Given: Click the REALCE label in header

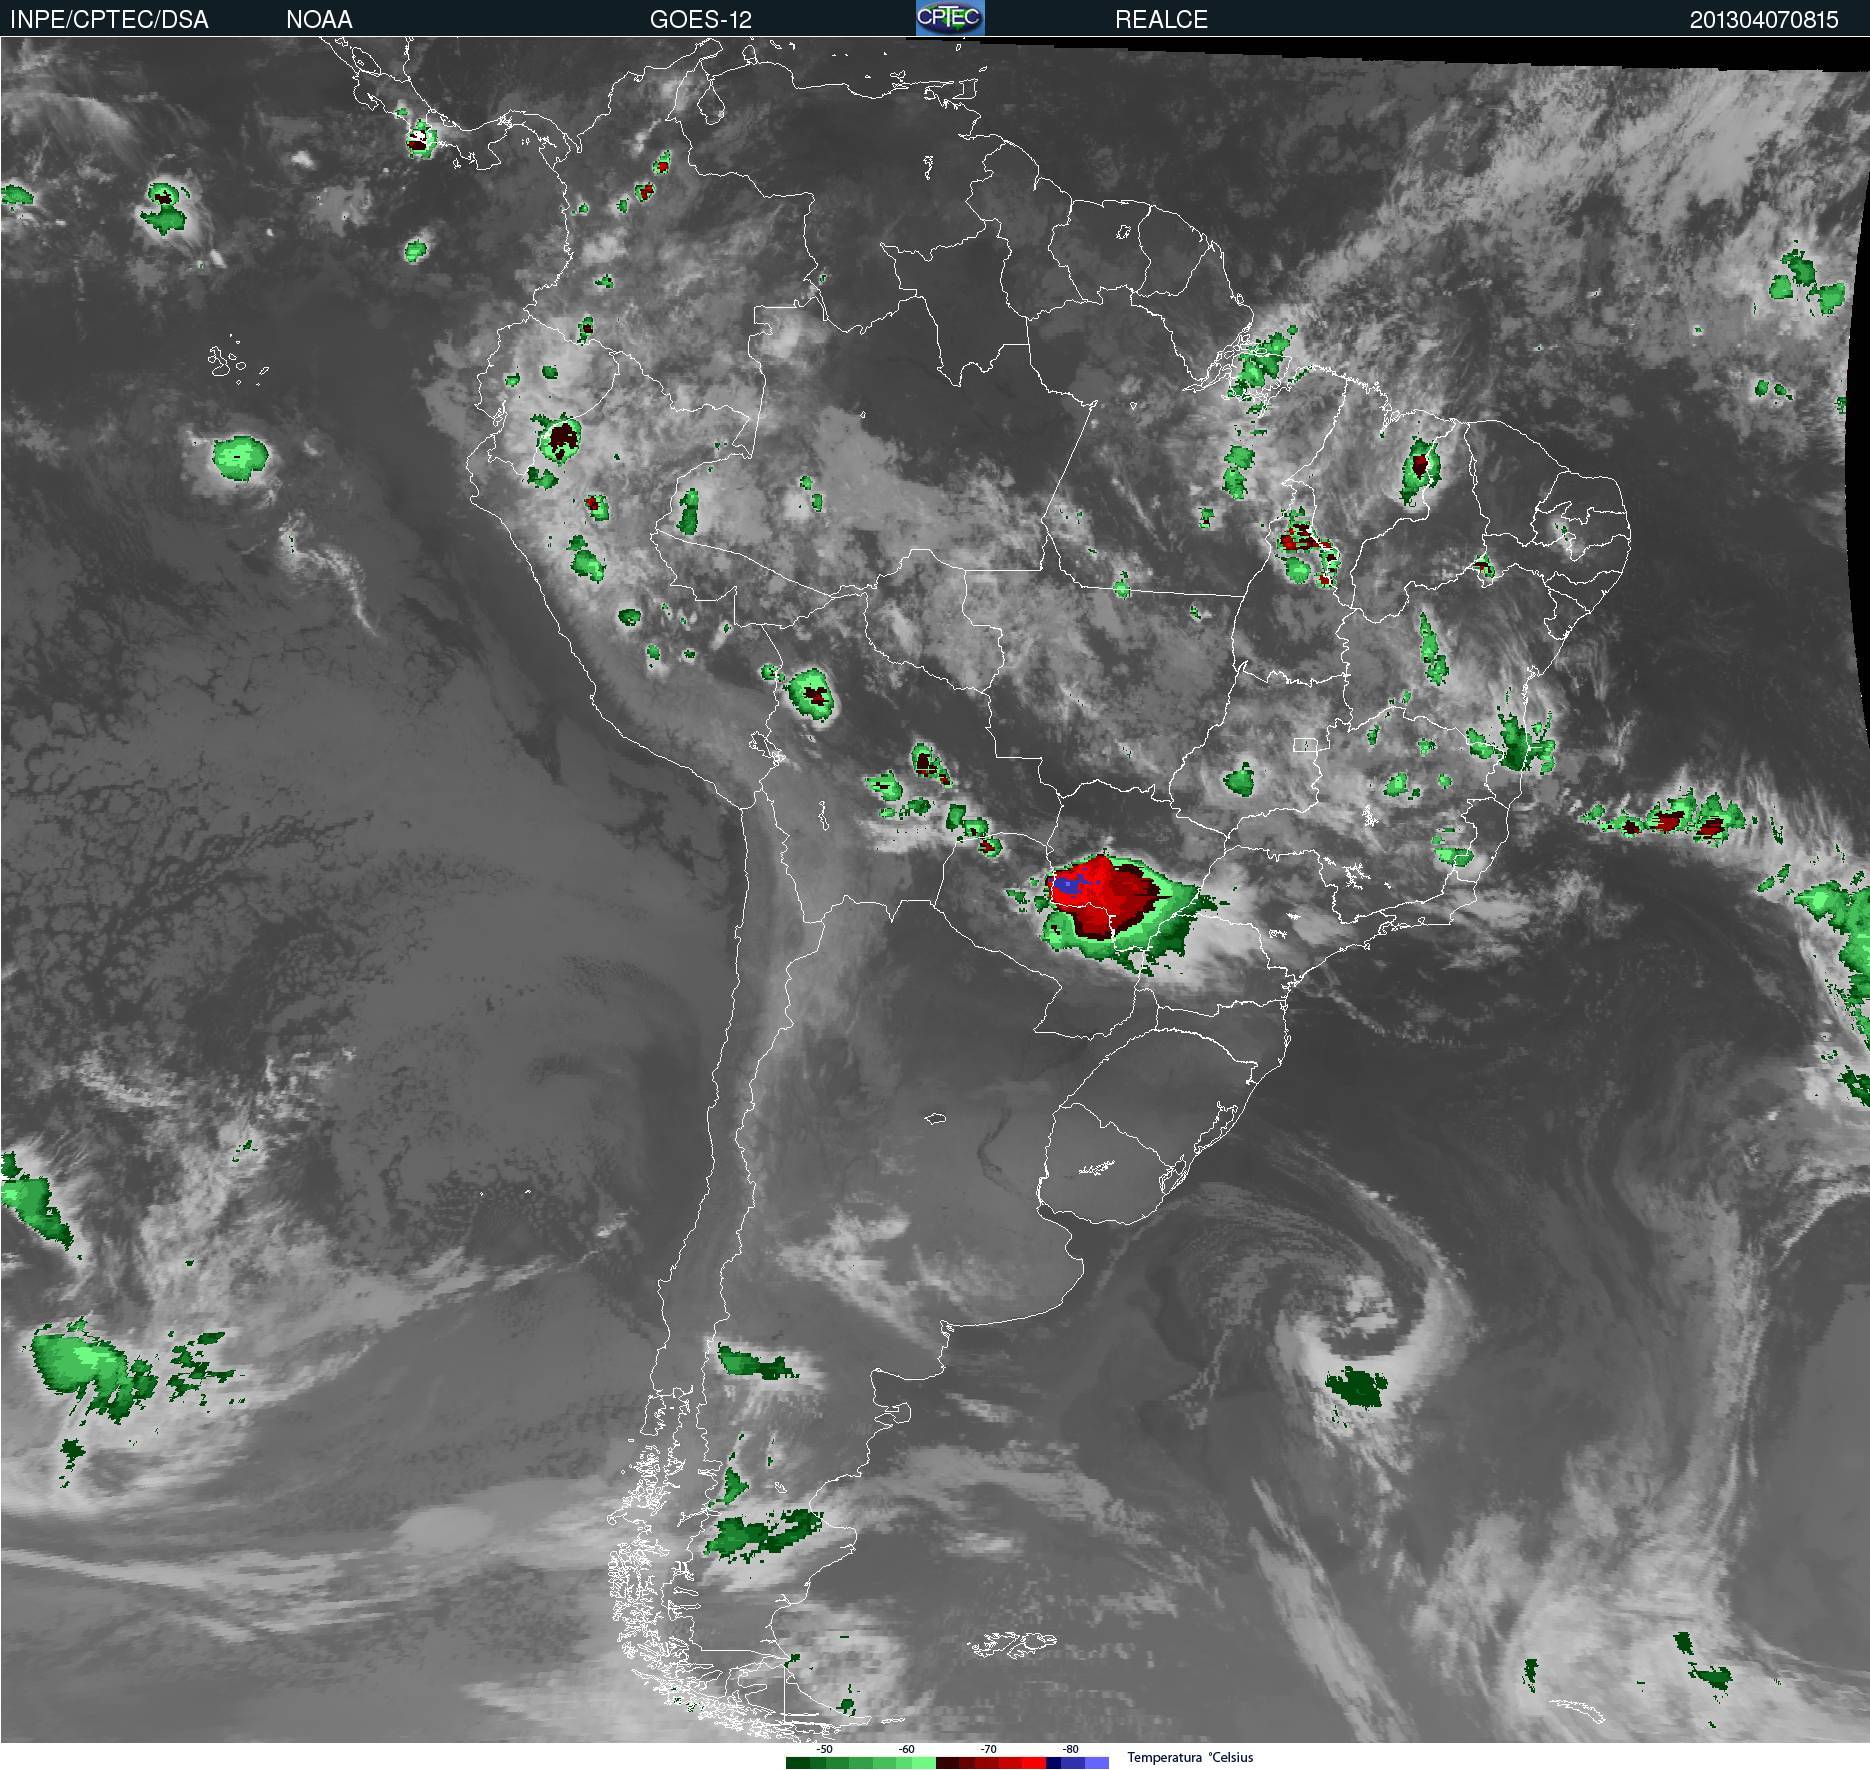Looking at the screenshot, I should tap(1161, 19).
